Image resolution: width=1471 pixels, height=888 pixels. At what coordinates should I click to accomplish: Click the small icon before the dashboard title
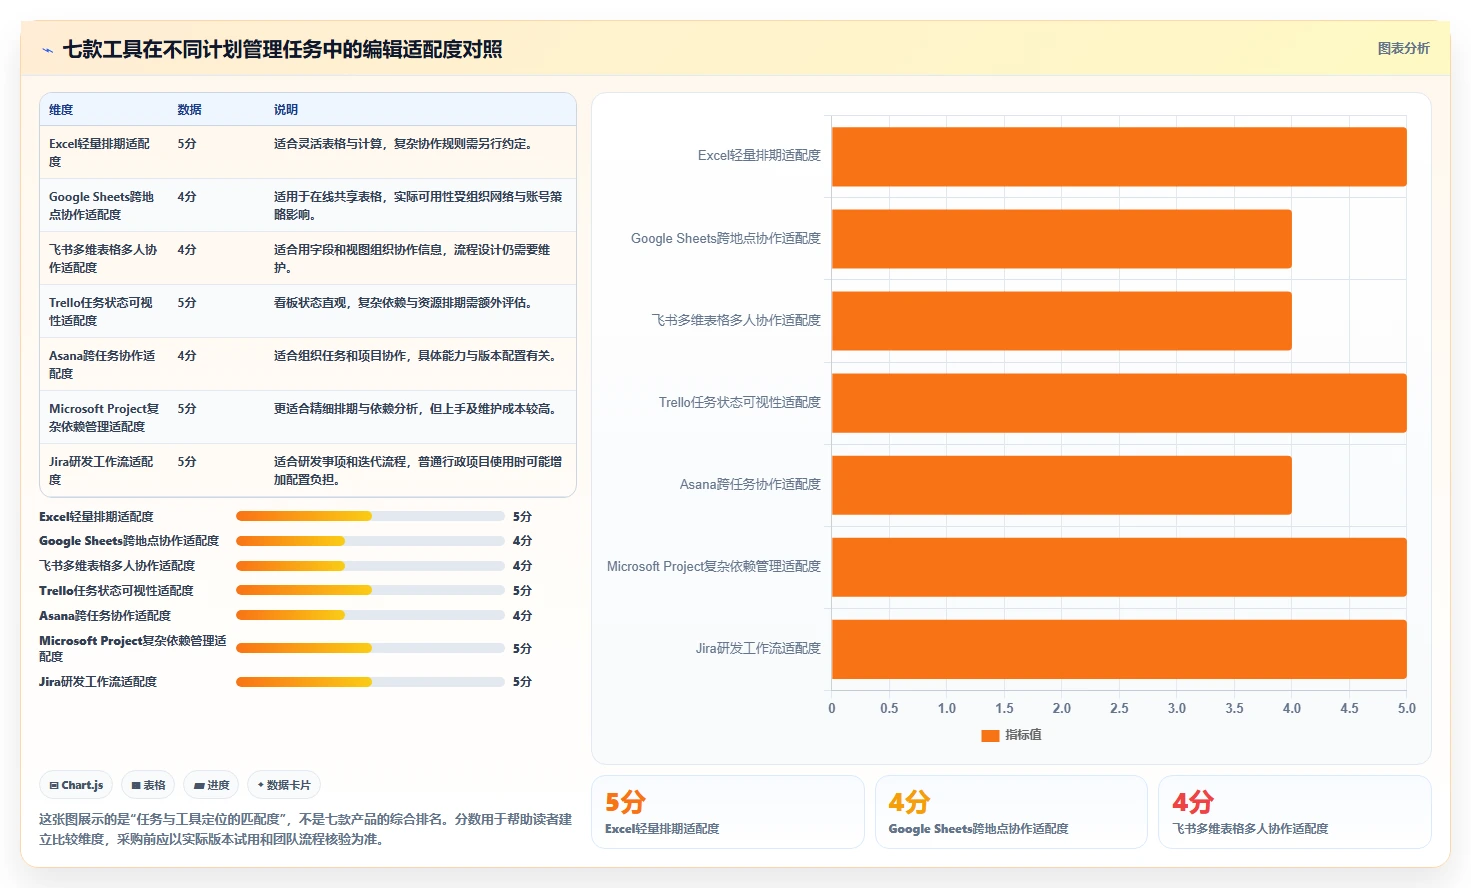click(x=47, y=50)
